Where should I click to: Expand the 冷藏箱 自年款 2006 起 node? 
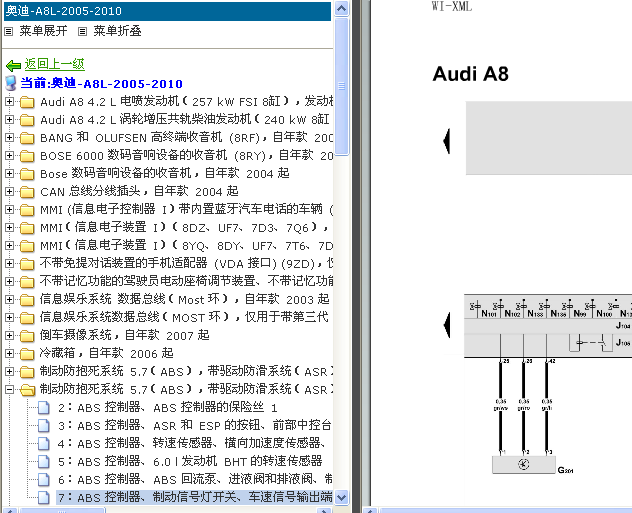(9, 353)
